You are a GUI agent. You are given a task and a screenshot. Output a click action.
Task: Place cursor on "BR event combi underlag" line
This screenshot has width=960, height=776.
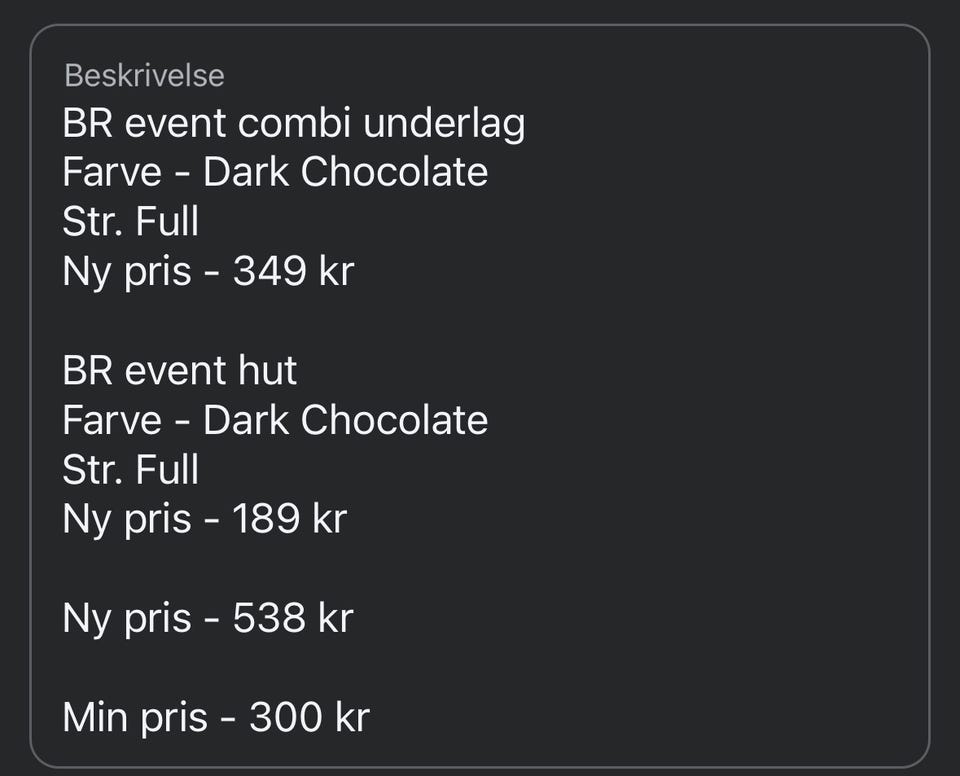293,124
